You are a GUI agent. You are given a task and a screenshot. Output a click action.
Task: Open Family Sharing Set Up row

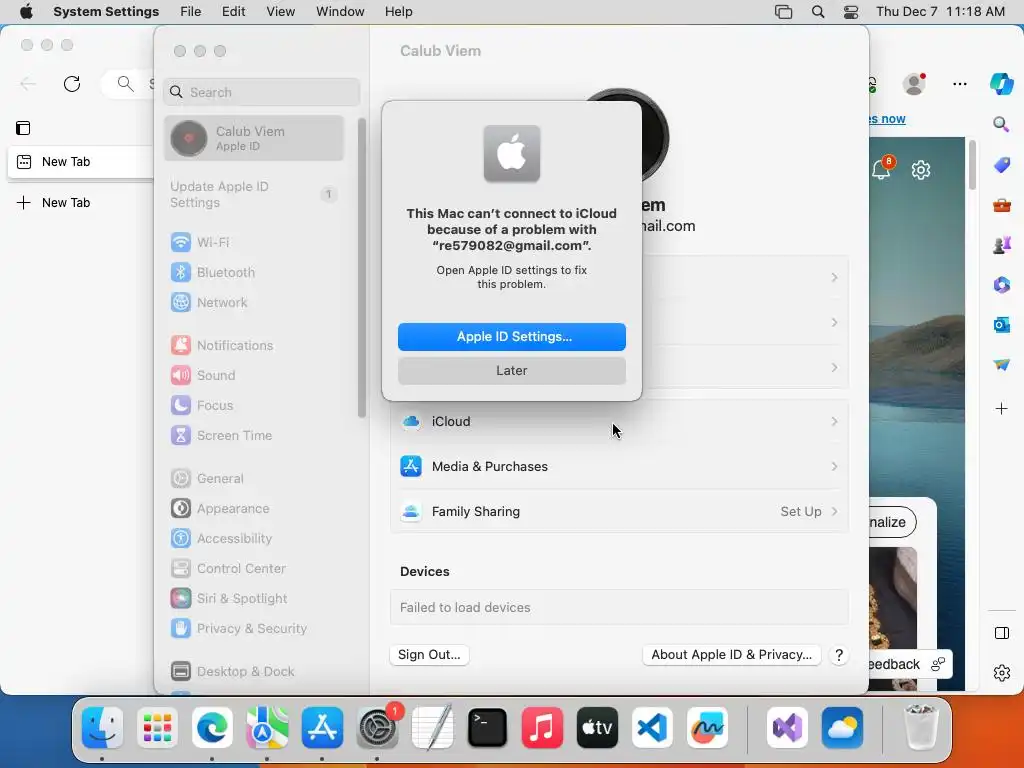619,511
